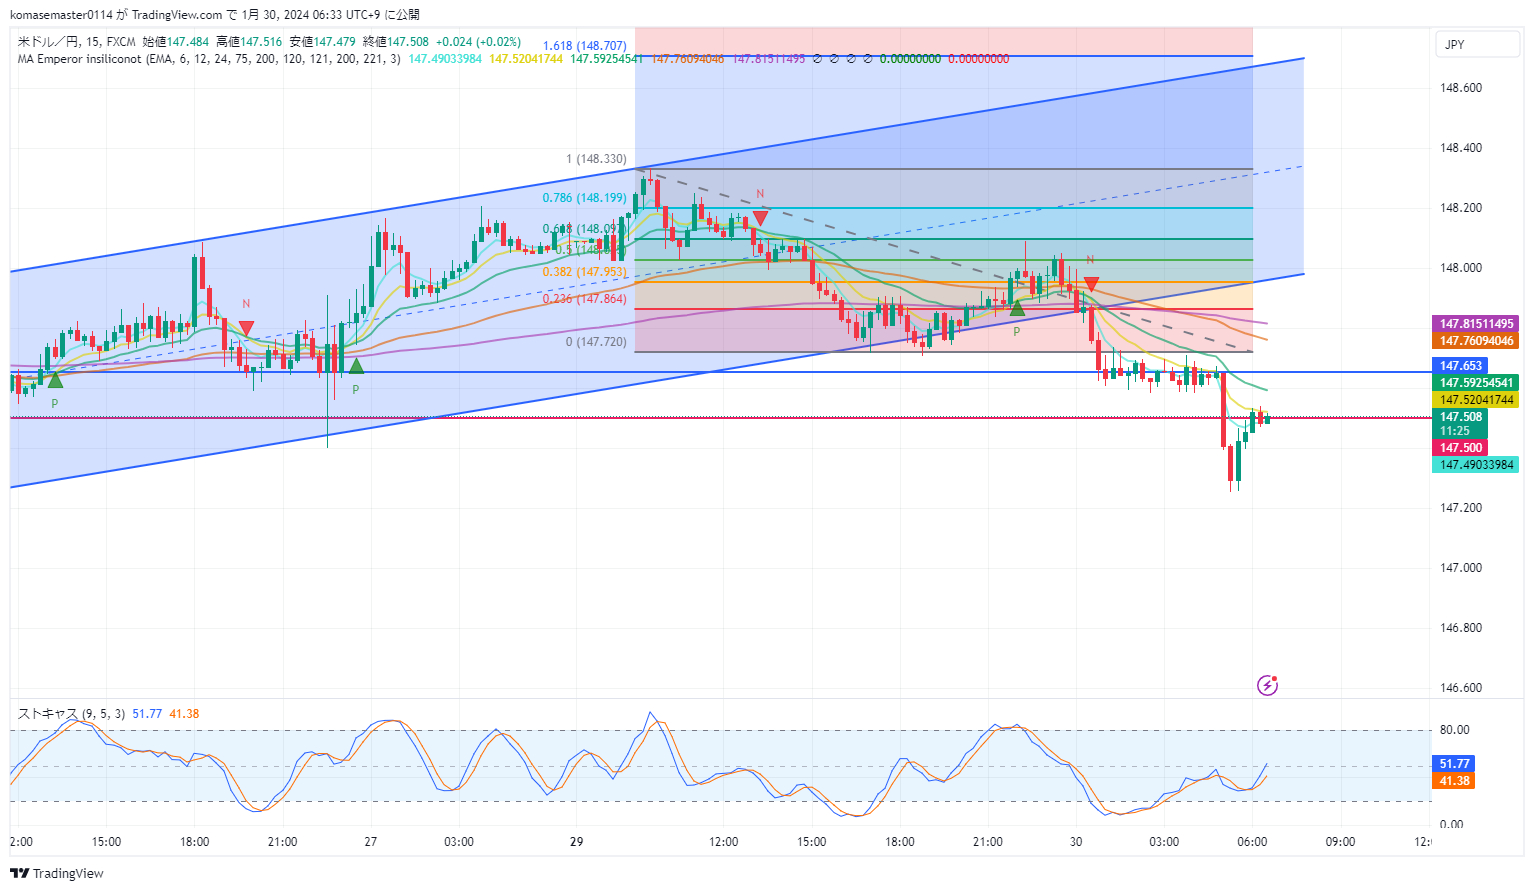The width and height of the screenshot is (1534, 891).
Task: Select the rightmost green P triangle marker
Action: [x=1017, y=308]
